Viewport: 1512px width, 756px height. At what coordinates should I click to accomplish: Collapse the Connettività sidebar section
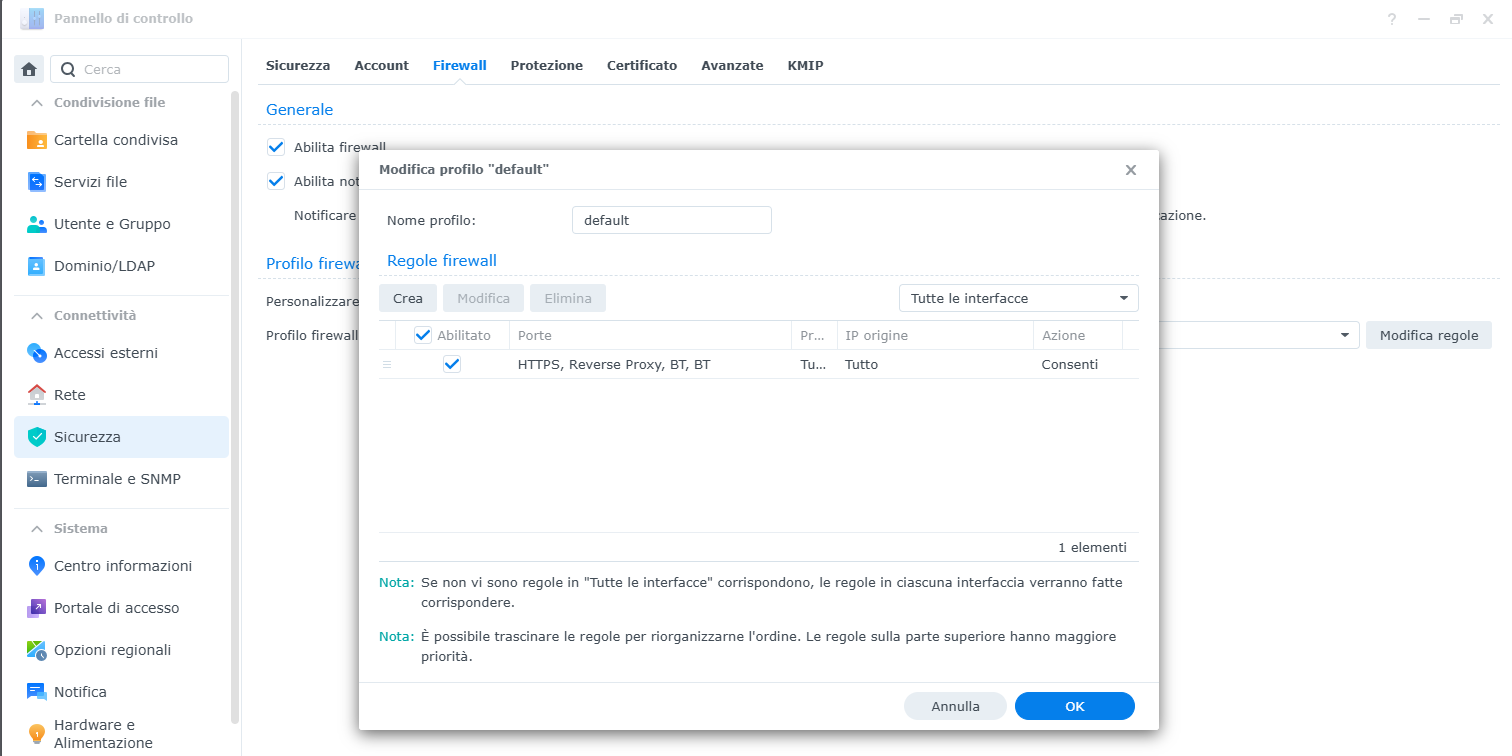[x=37, y=316]
